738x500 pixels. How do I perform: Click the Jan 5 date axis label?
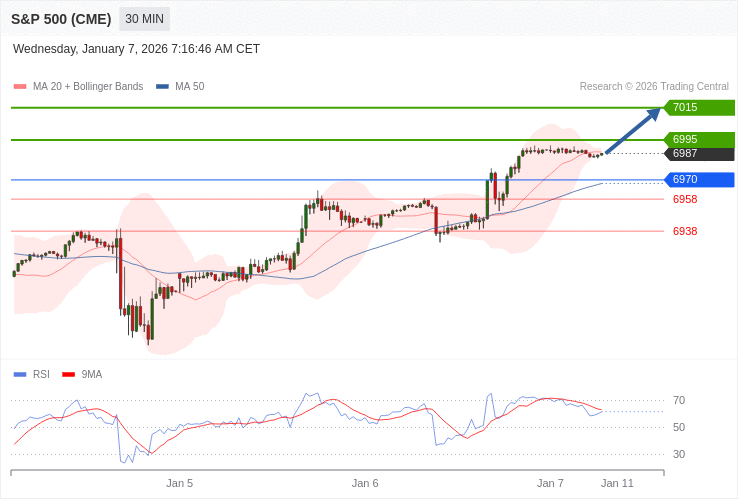tap(179, 484)
